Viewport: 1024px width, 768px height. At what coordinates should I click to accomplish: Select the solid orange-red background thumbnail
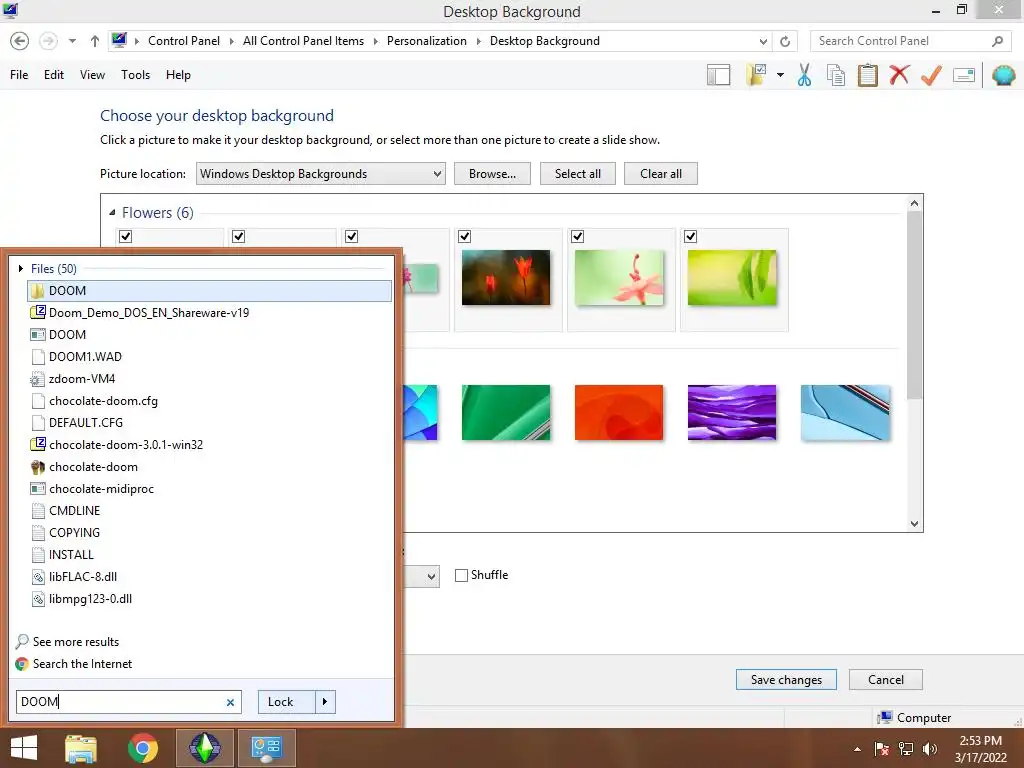[x=618, y=413]
